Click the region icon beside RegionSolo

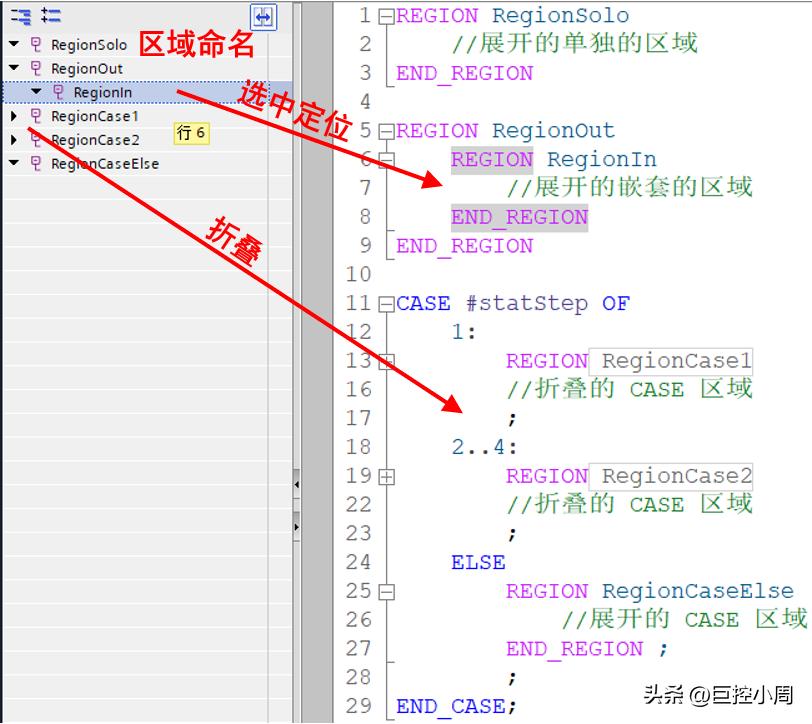(36, 44)
